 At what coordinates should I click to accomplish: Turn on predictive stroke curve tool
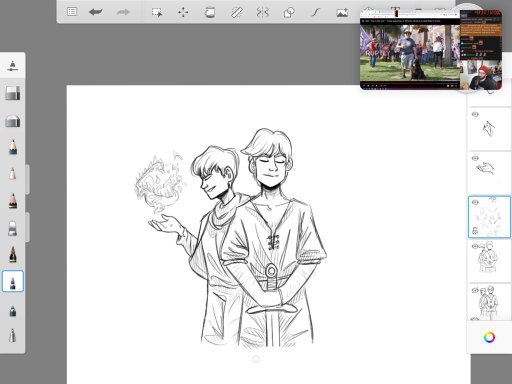pos(316,13)
